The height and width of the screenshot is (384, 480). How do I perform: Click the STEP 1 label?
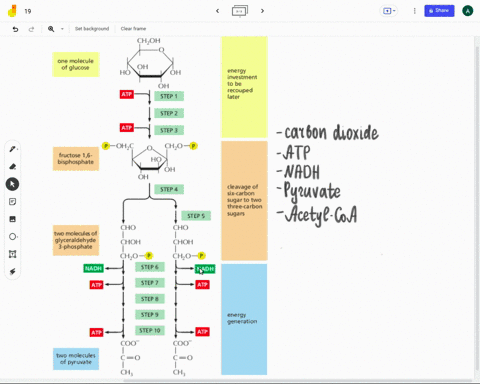pos(169,96)
